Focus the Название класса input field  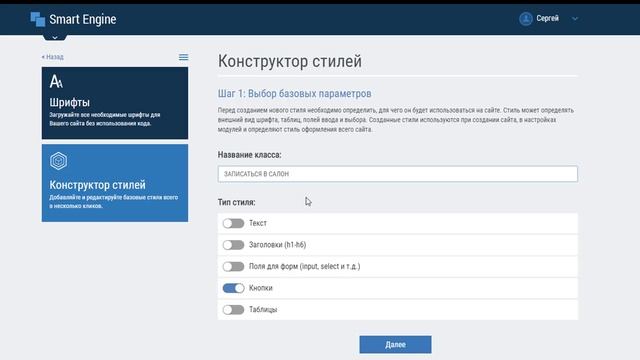point(398,174)
